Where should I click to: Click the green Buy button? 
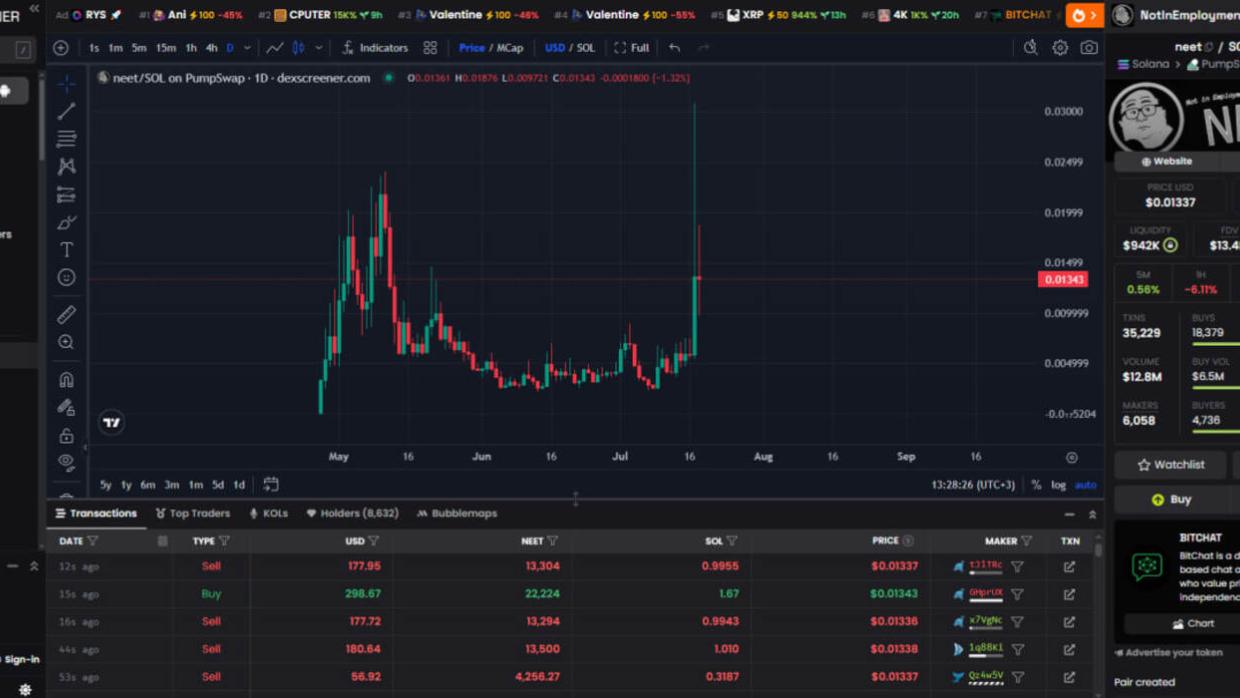coord(1171,499)
